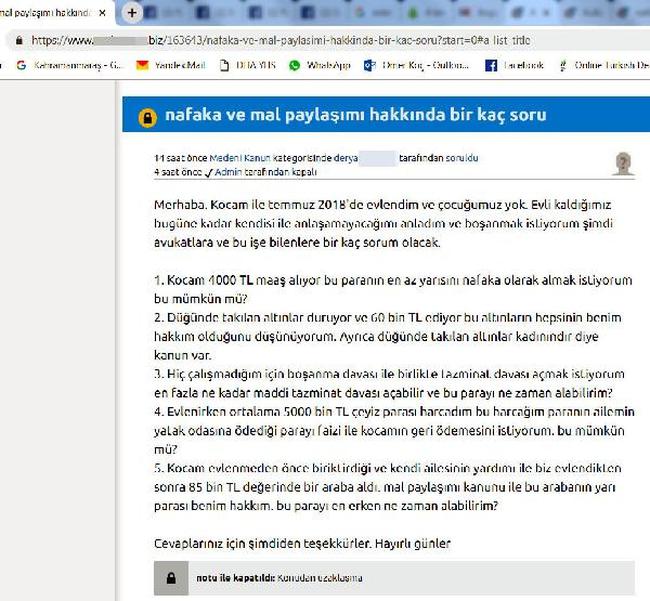Click the URL address bar
This screenshot has width=650, height=601.
point(300,41)
